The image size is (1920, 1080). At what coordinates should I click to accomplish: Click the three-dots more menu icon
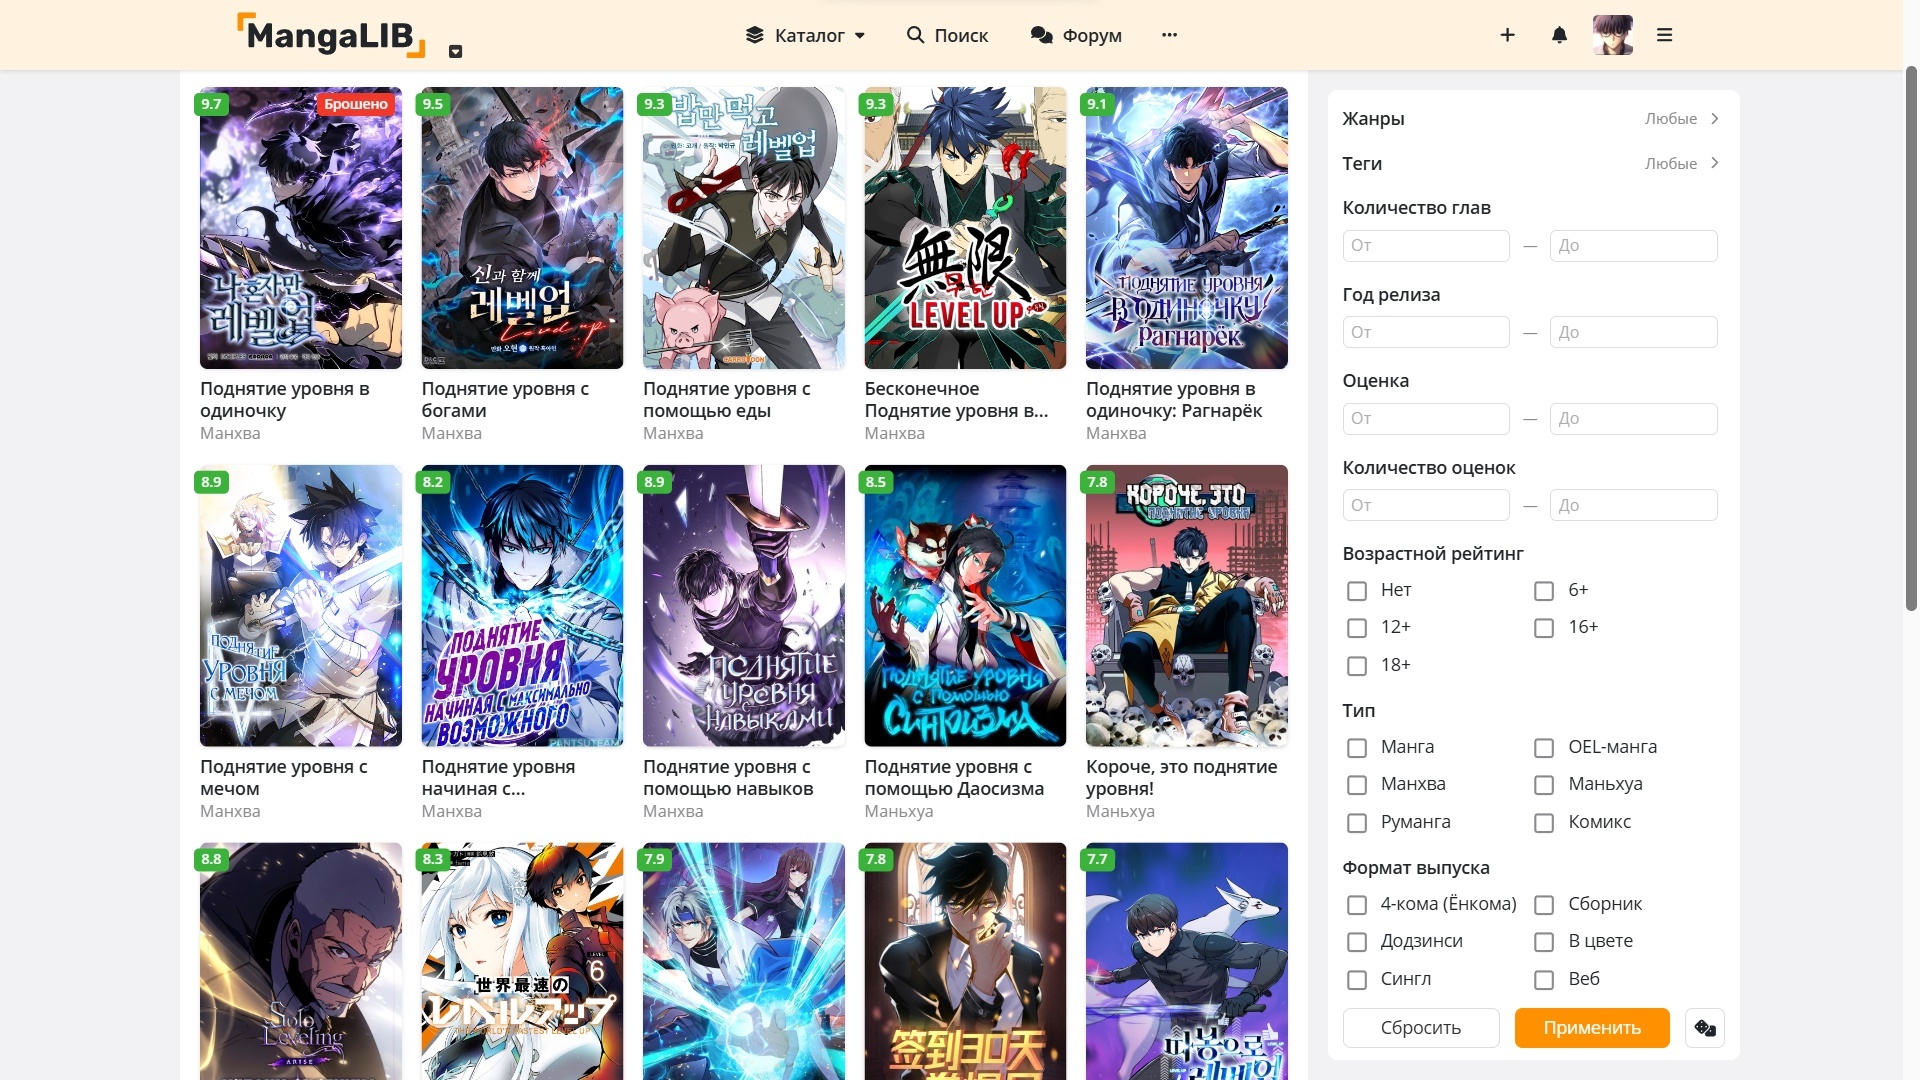[1169, 35]
